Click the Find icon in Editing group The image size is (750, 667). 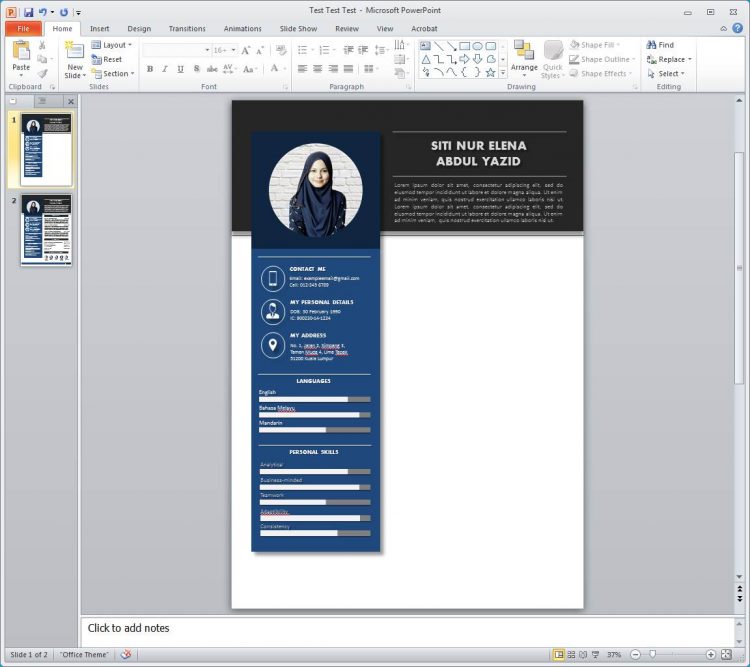[x=660, y=45]
